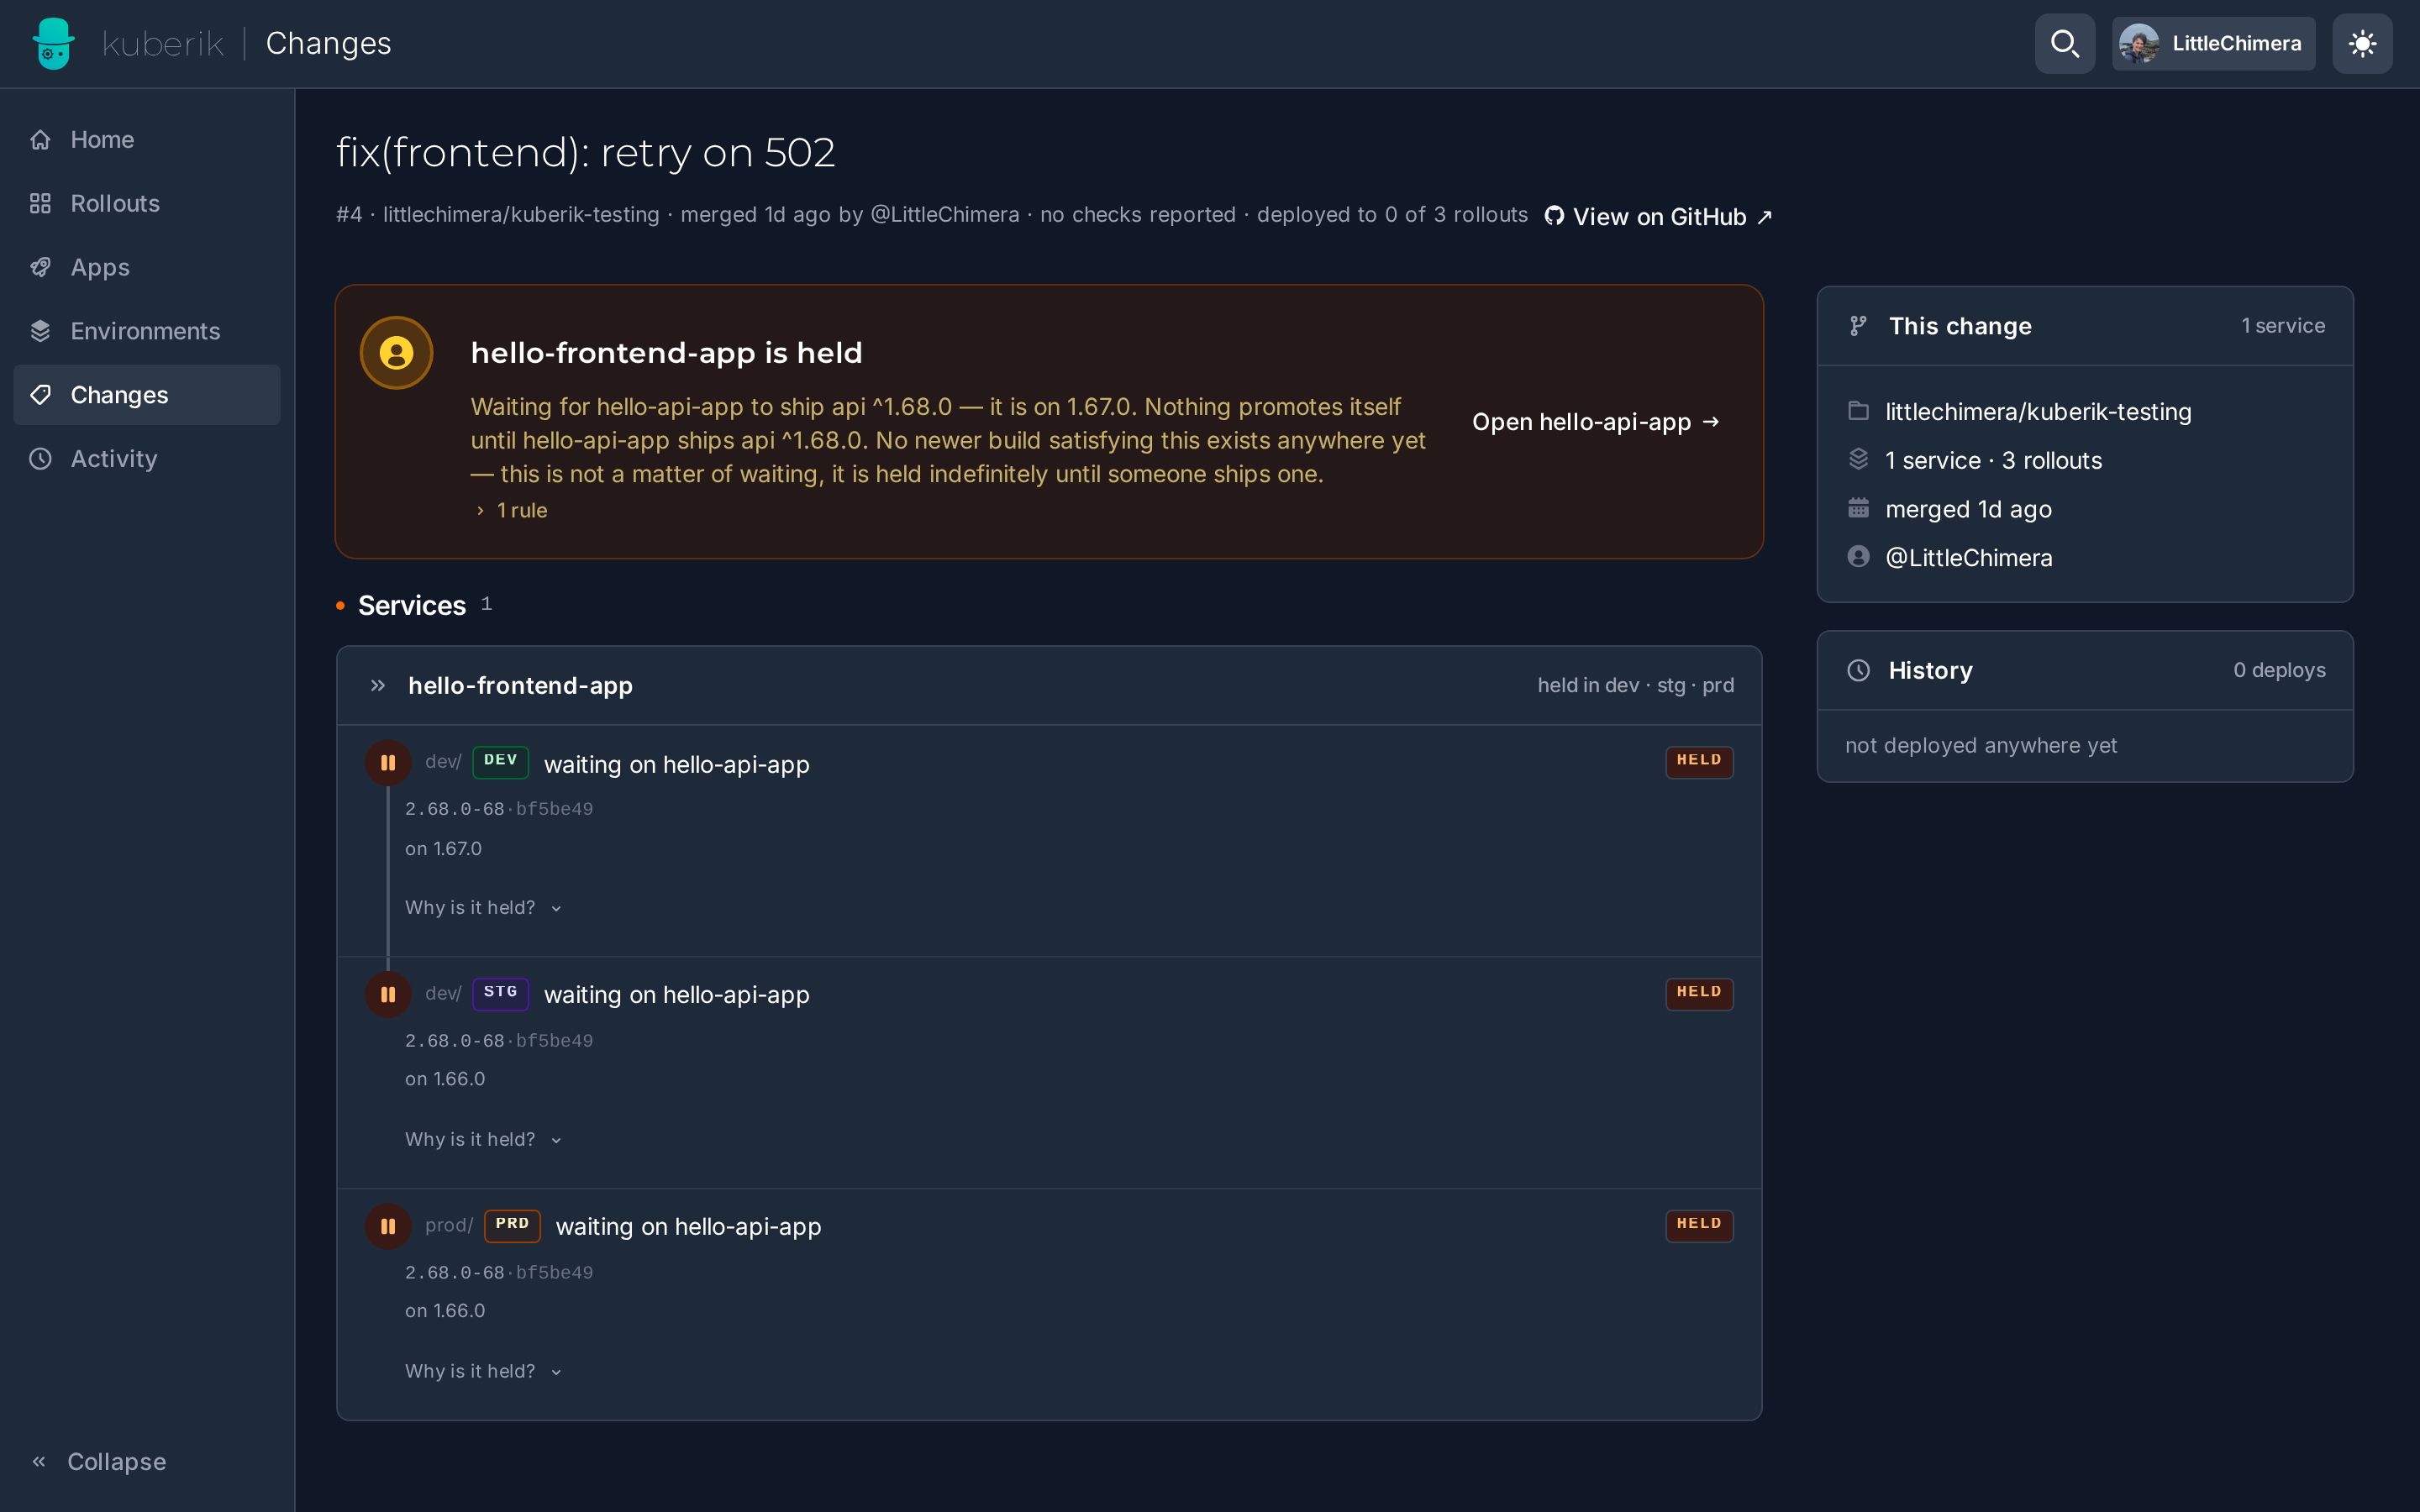The image size is (2420, 1512).
Task: Click the pause icon on PRD rollout
Action: 388,1226
